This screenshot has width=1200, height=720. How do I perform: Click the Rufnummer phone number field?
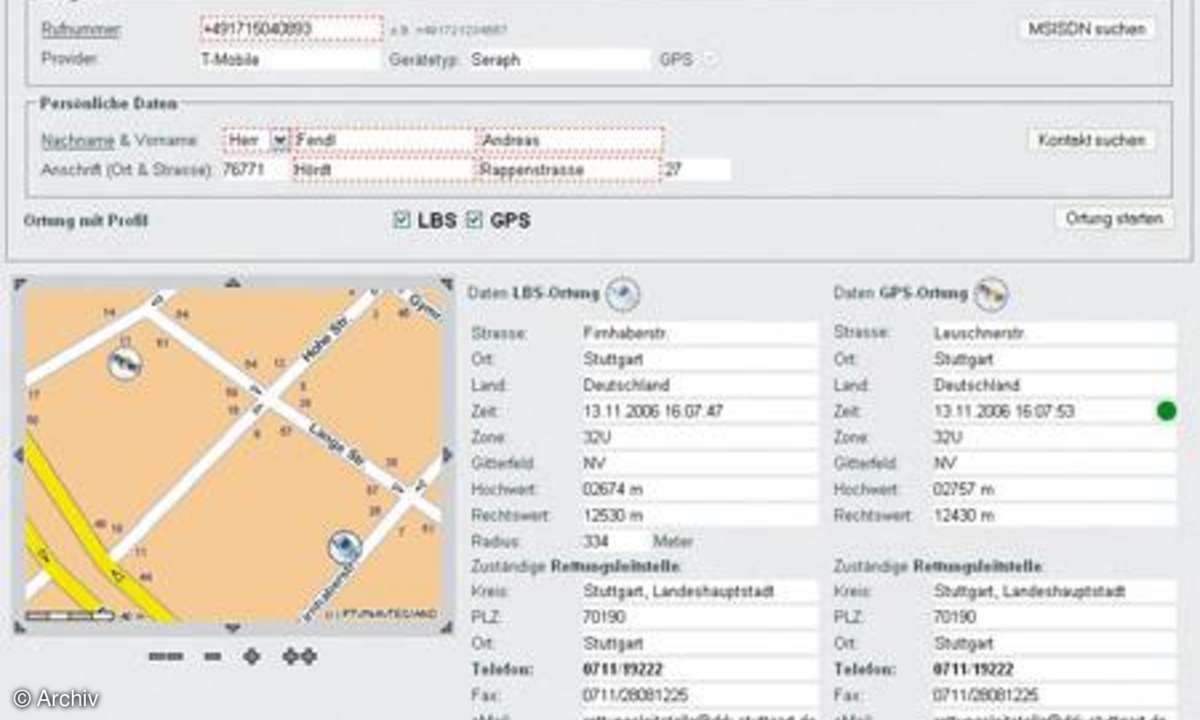click(291, 29)
